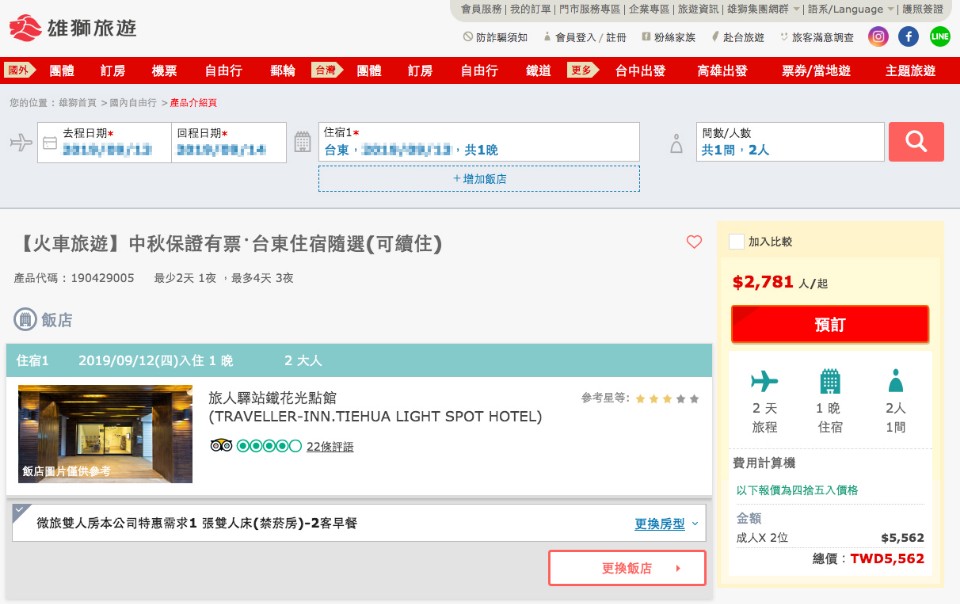Open the 門市服務專區 link
The width and height of the screenshot is (960, 604).
coord(590,9)
